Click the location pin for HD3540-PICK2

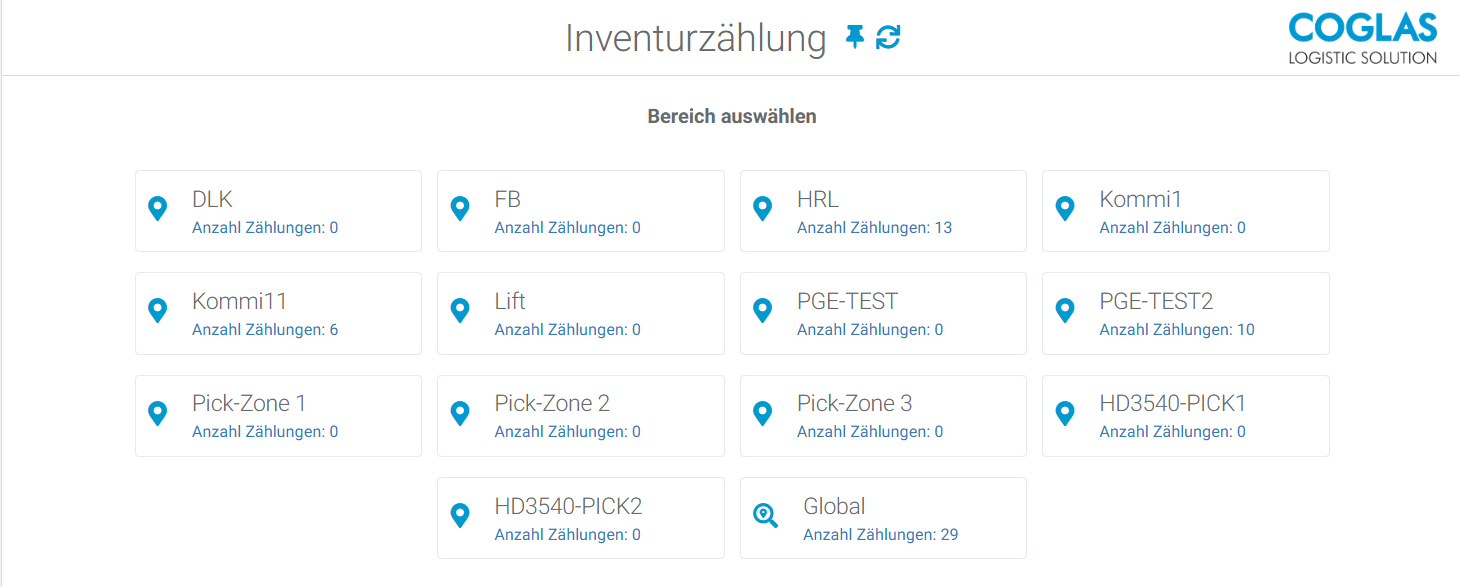(x=460, y=516)
